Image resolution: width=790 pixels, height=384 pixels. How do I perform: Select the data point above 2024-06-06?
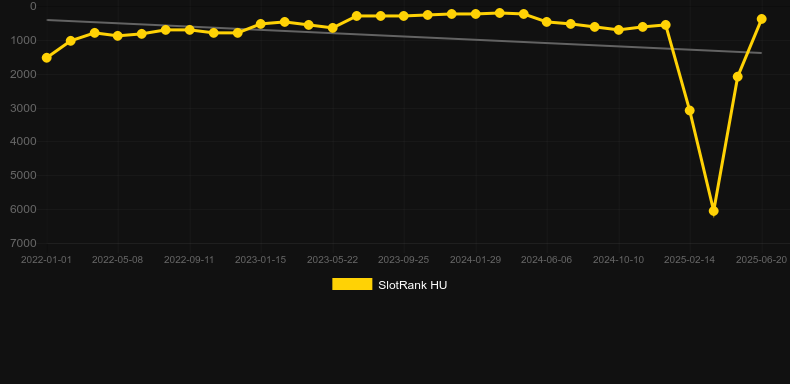pyautogui.click(x=547, y=22)
